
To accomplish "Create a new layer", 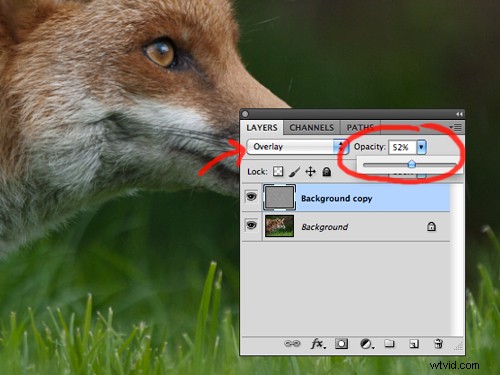I will [x=414, y=344].
